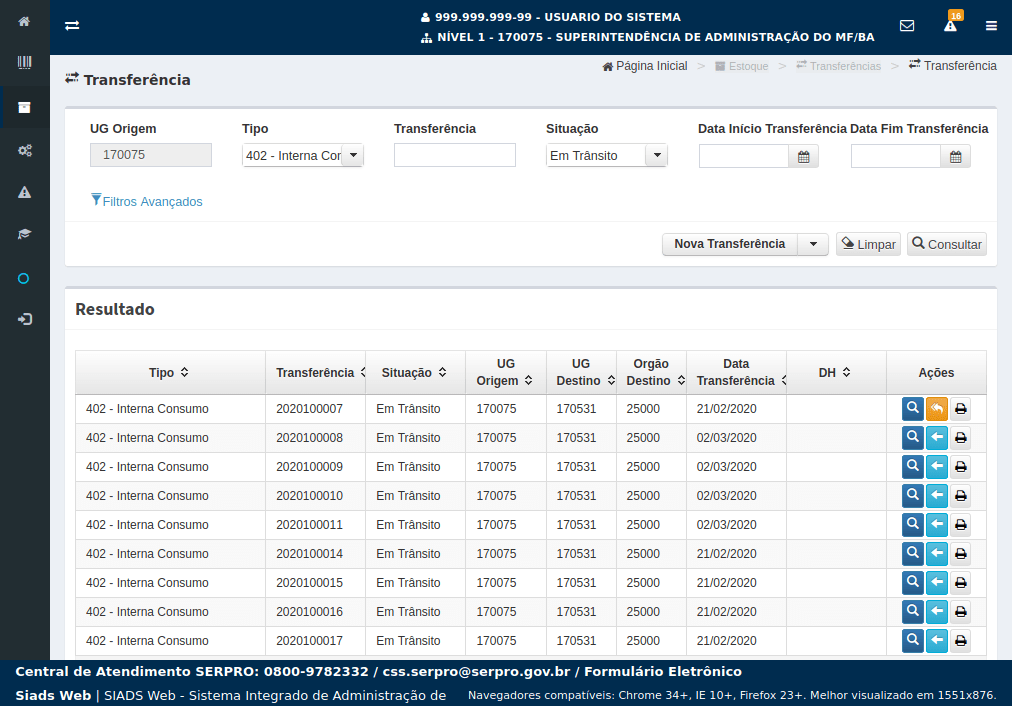1012x706 pixels.
Task: Click the circle icon in sidebar
Action: (24, 279)
